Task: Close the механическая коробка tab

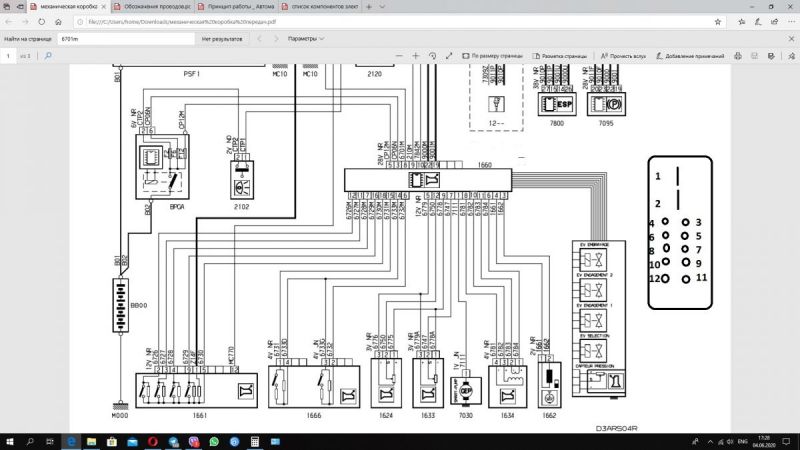Action: click(x=104, y=7)
